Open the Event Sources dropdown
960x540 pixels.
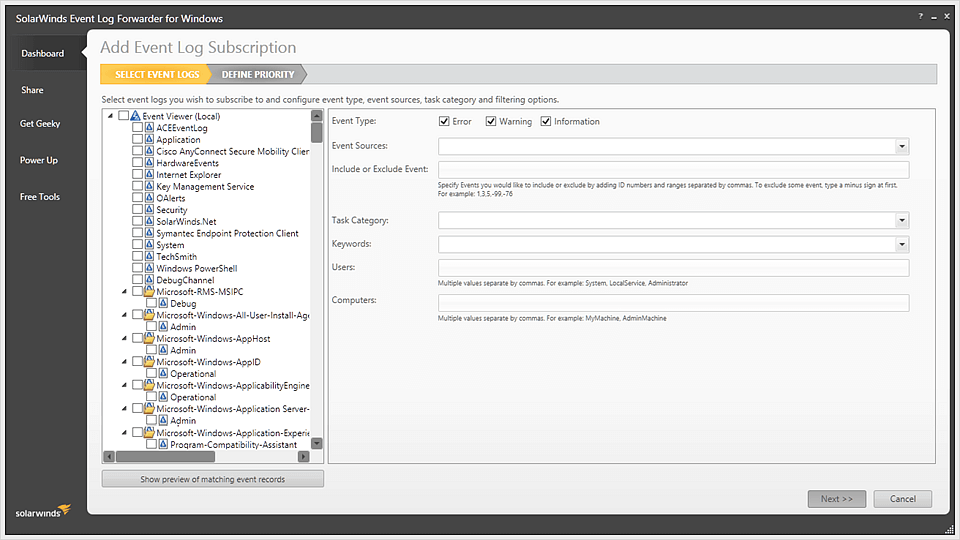point(901,147)
